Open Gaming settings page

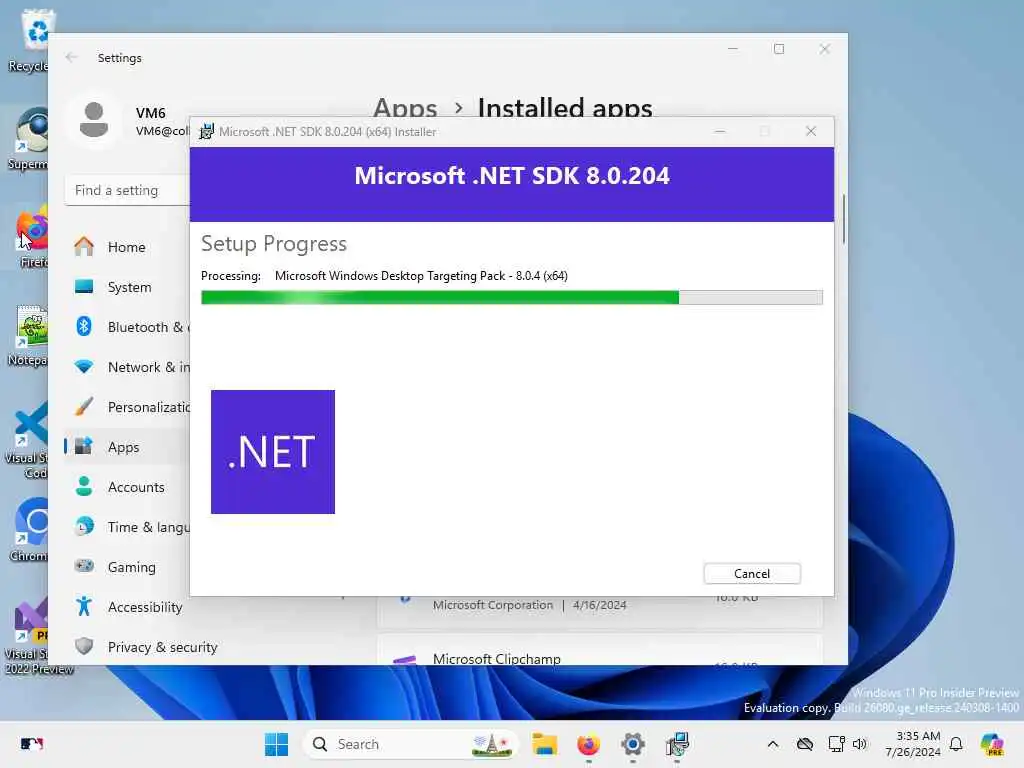[127, 567]
